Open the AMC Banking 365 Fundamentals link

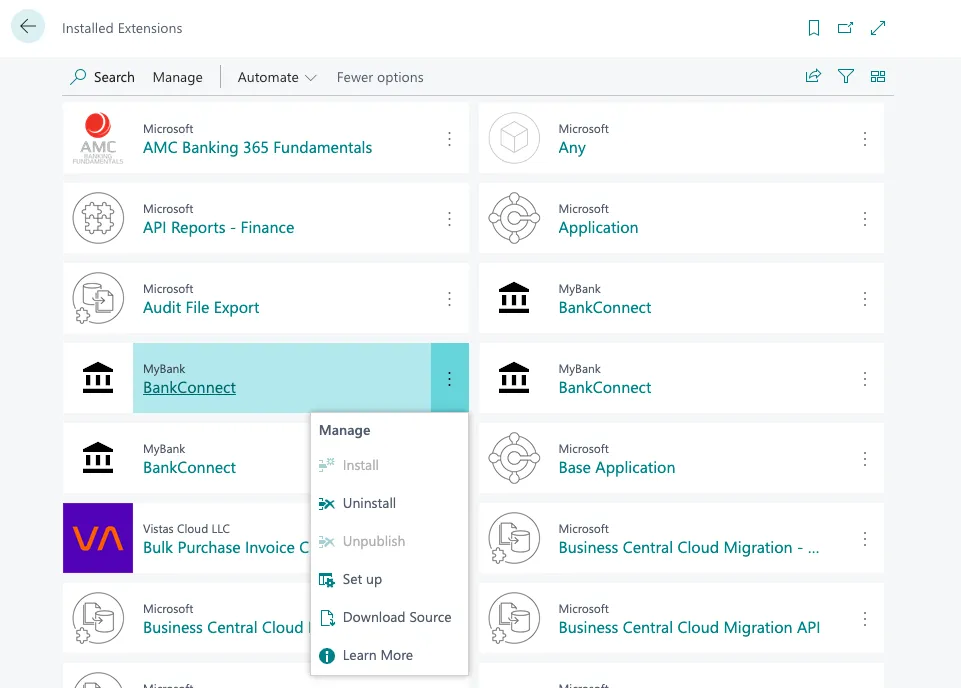[x=257, y=148]
